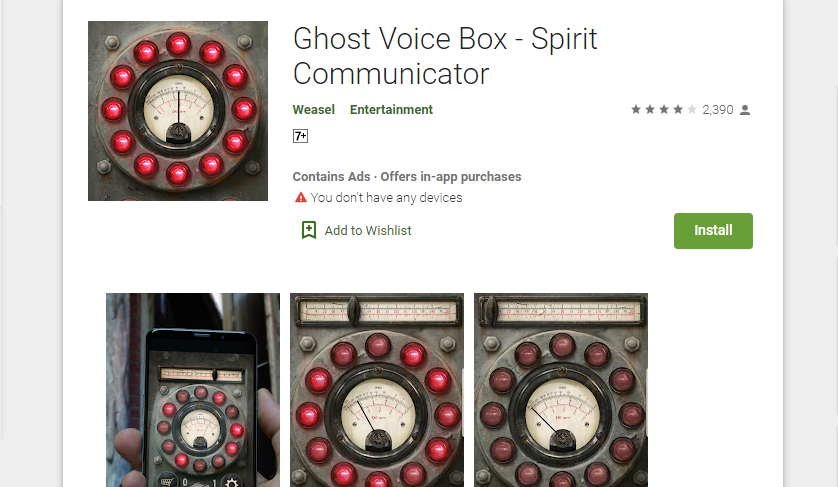Click the Ghost Voice Box app icon
838x487 pixels.
pyautogui.click(x=178, y=111)
